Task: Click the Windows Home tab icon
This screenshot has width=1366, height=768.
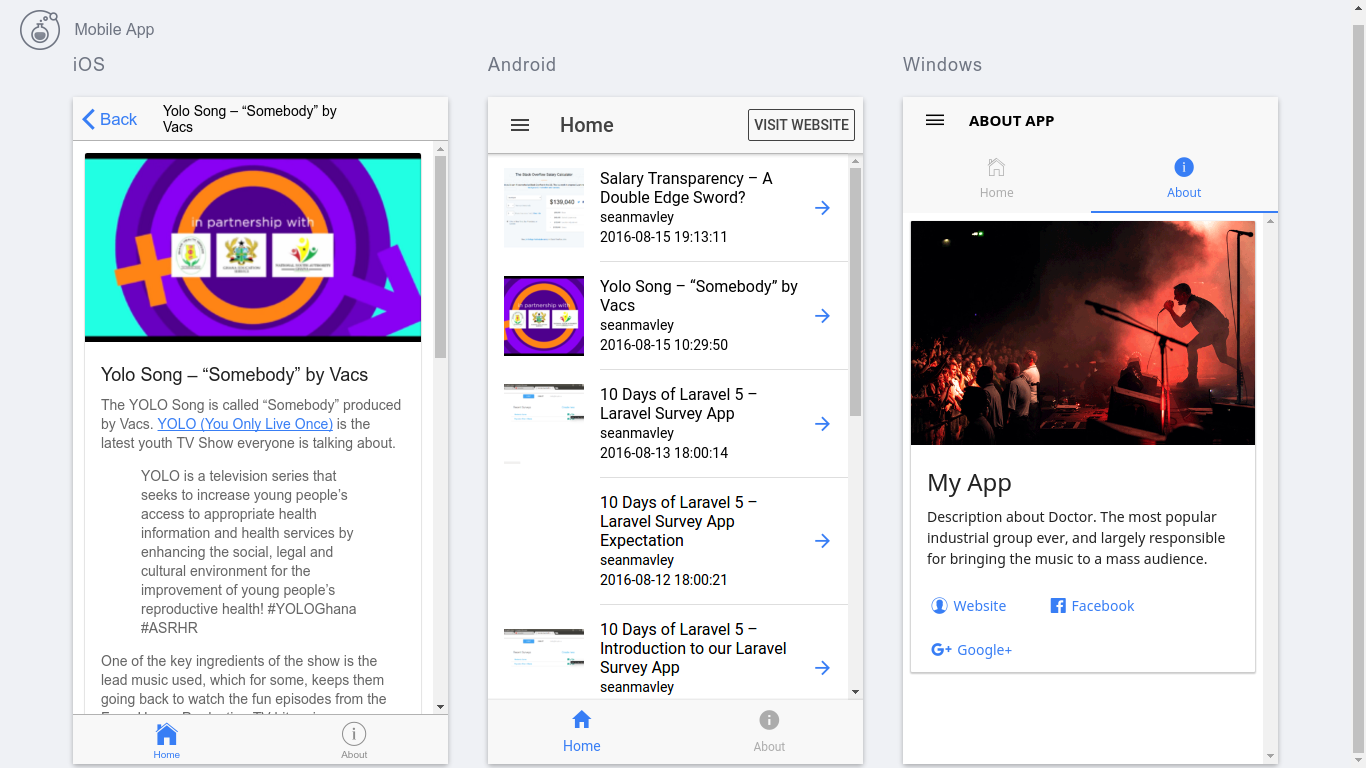Action: pyautogui.click(x=996, y=168)
